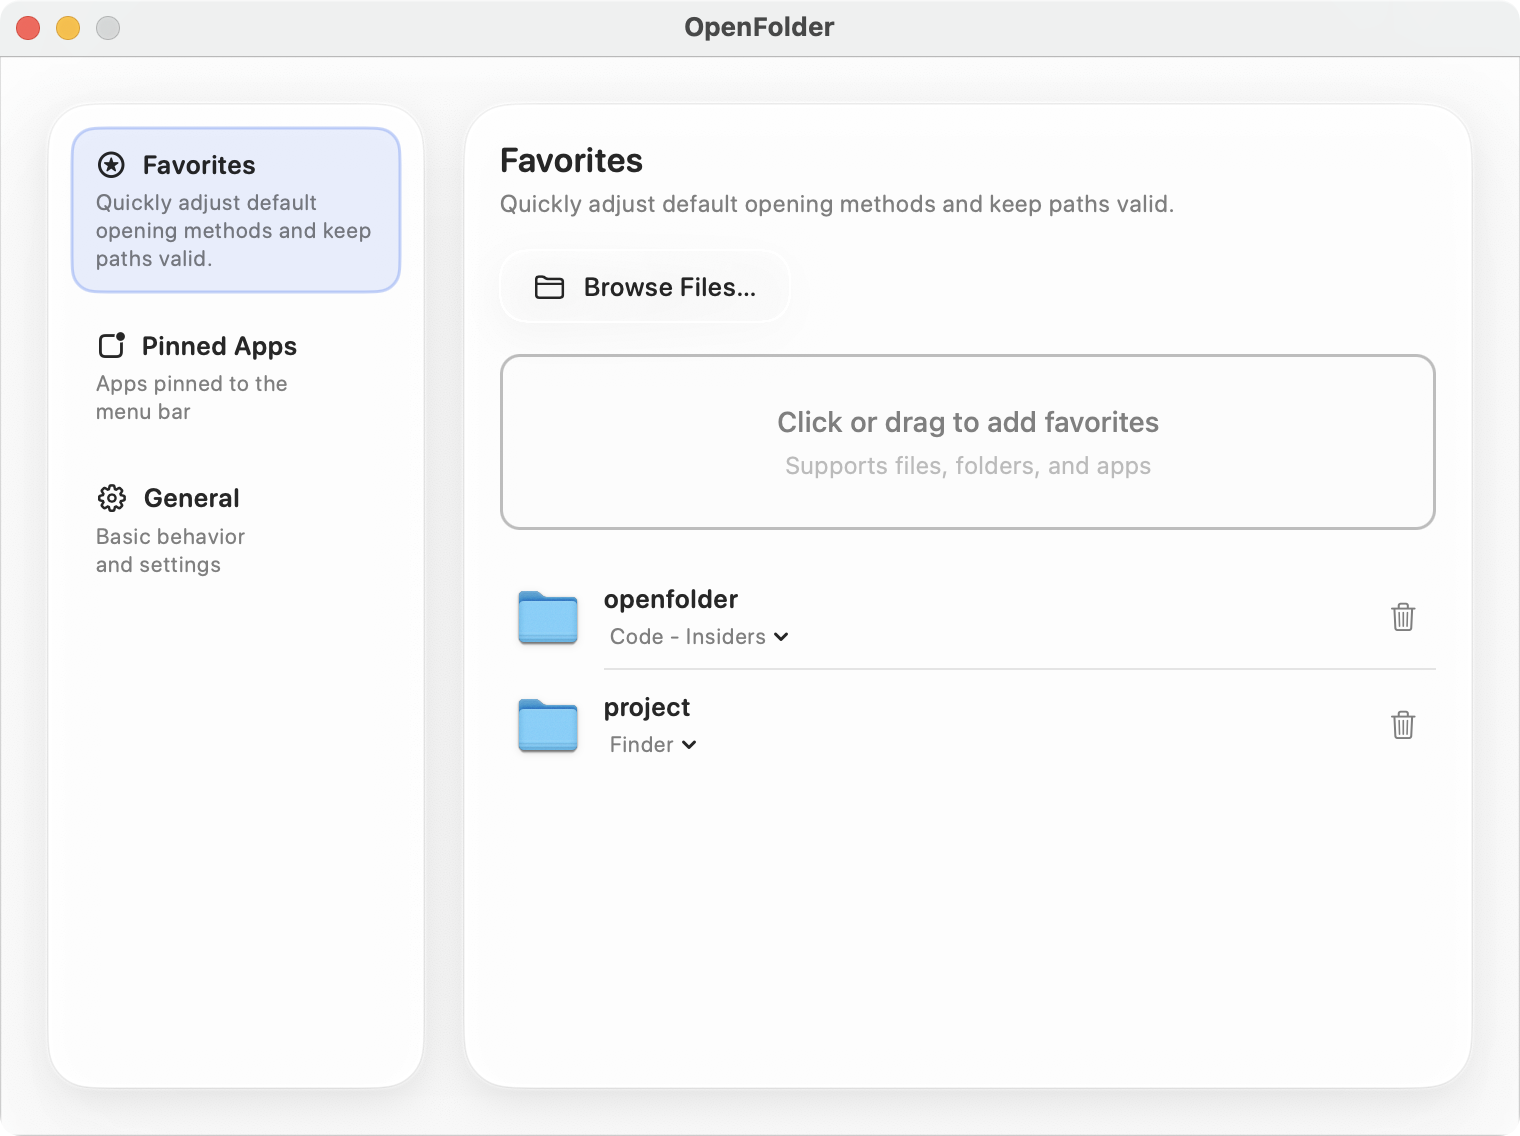The width and height of the screenshot is (1520, 1136).
Task: Click the drag-and-drop zone to add favorites
Action: click(x=967, y=441)
